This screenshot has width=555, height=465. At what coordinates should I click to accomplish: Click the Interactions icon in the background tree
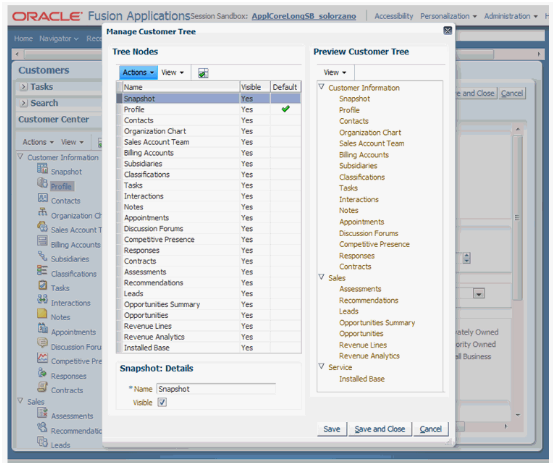tap(42, 299)
